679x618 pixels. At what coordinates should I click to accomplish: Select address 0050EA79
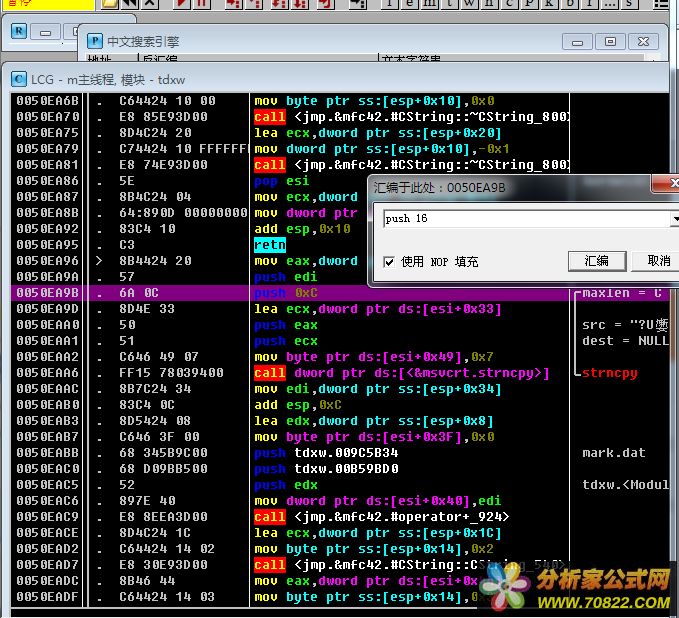(x=48, y=149)
